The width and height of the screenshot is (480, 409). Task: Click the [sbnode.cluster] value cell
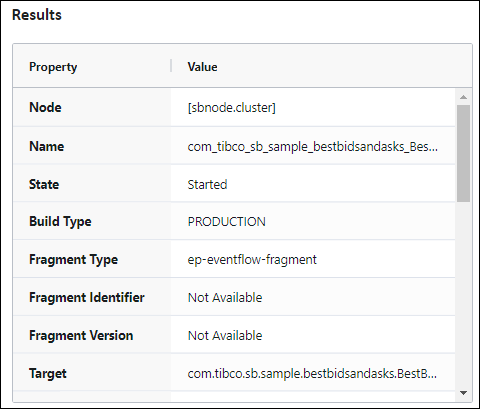[x=313, y=107]
